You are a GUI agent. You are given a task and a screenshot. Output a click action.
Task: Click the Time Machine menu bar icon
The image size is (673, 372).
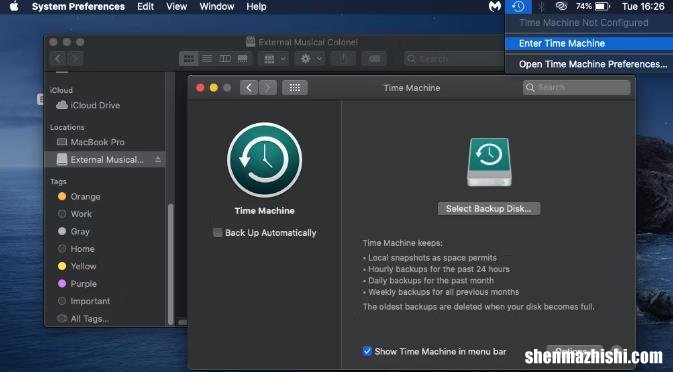[x=518, y=6]
